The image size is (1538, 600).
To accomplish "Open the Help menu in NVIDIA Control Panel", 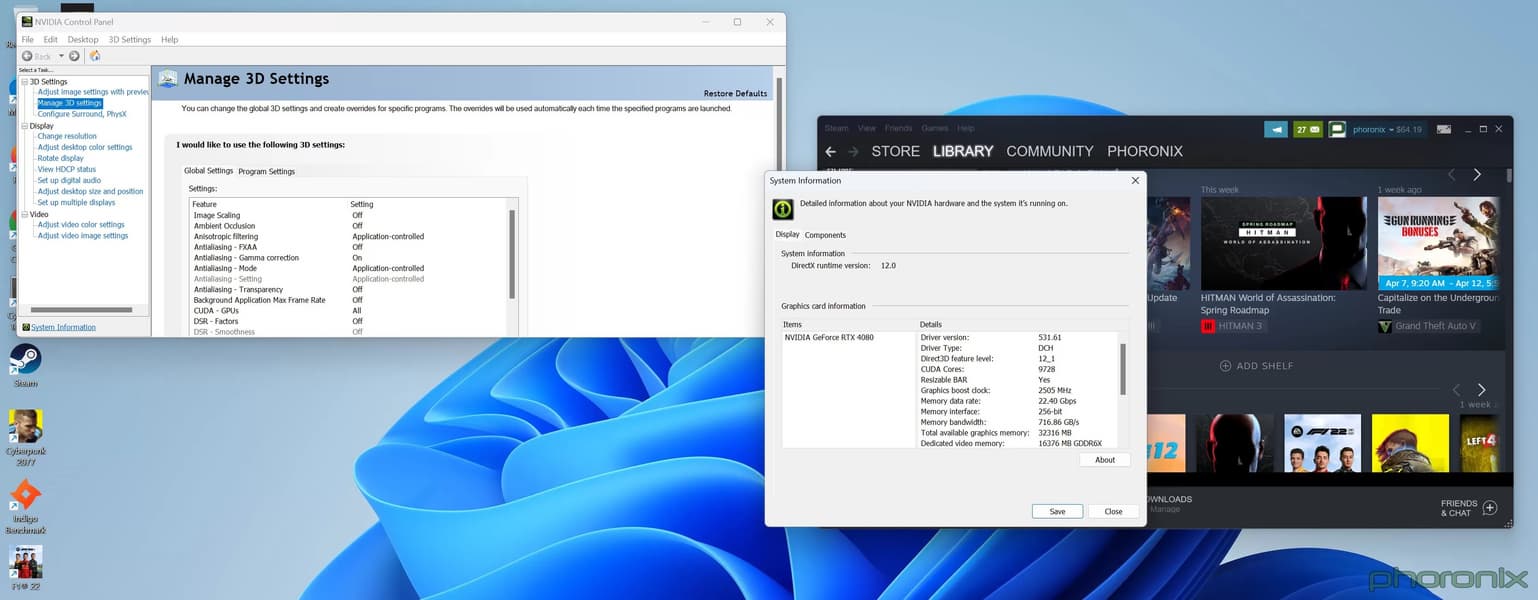I will 170,40.
